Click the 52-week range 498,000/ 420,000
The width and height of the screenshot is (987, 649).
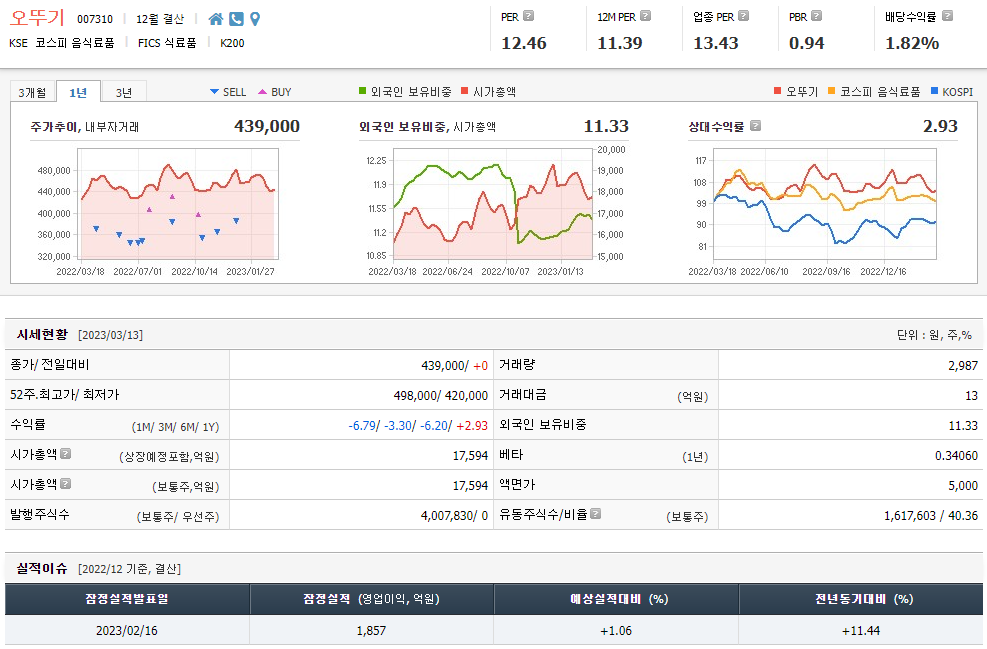coord(441,395)
